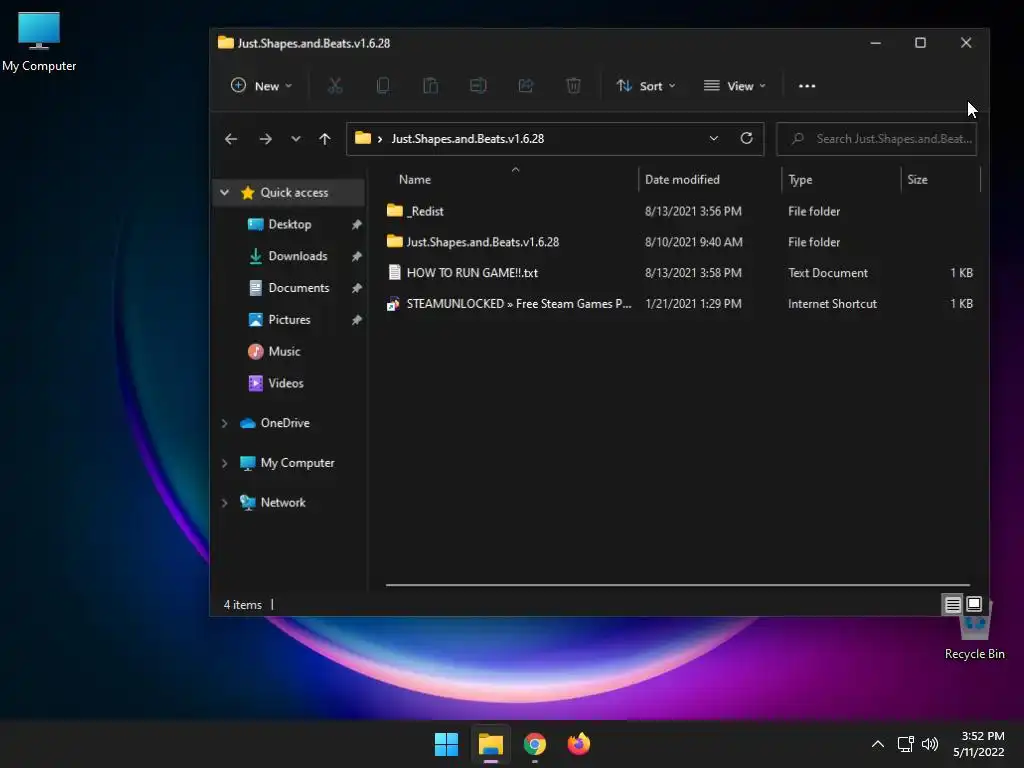Launch Google Chrome from taskbar
This screenshot has height=768, width=1024.
point(535,744)
